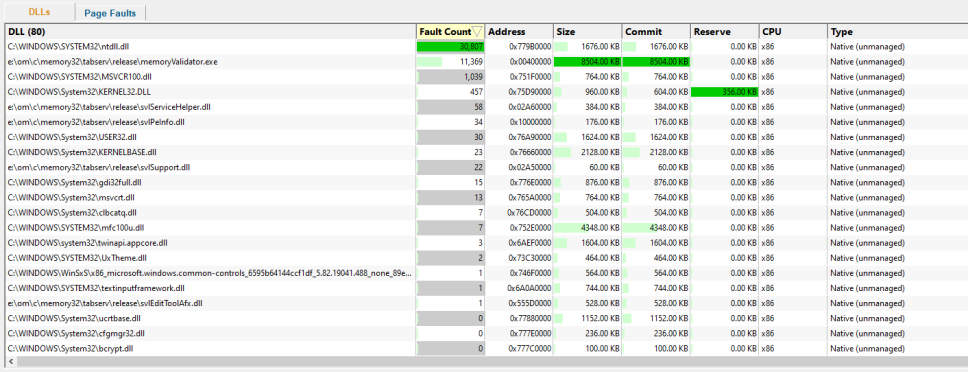
Task: Select the ntdll.dll row
Action: click(486, 47)
